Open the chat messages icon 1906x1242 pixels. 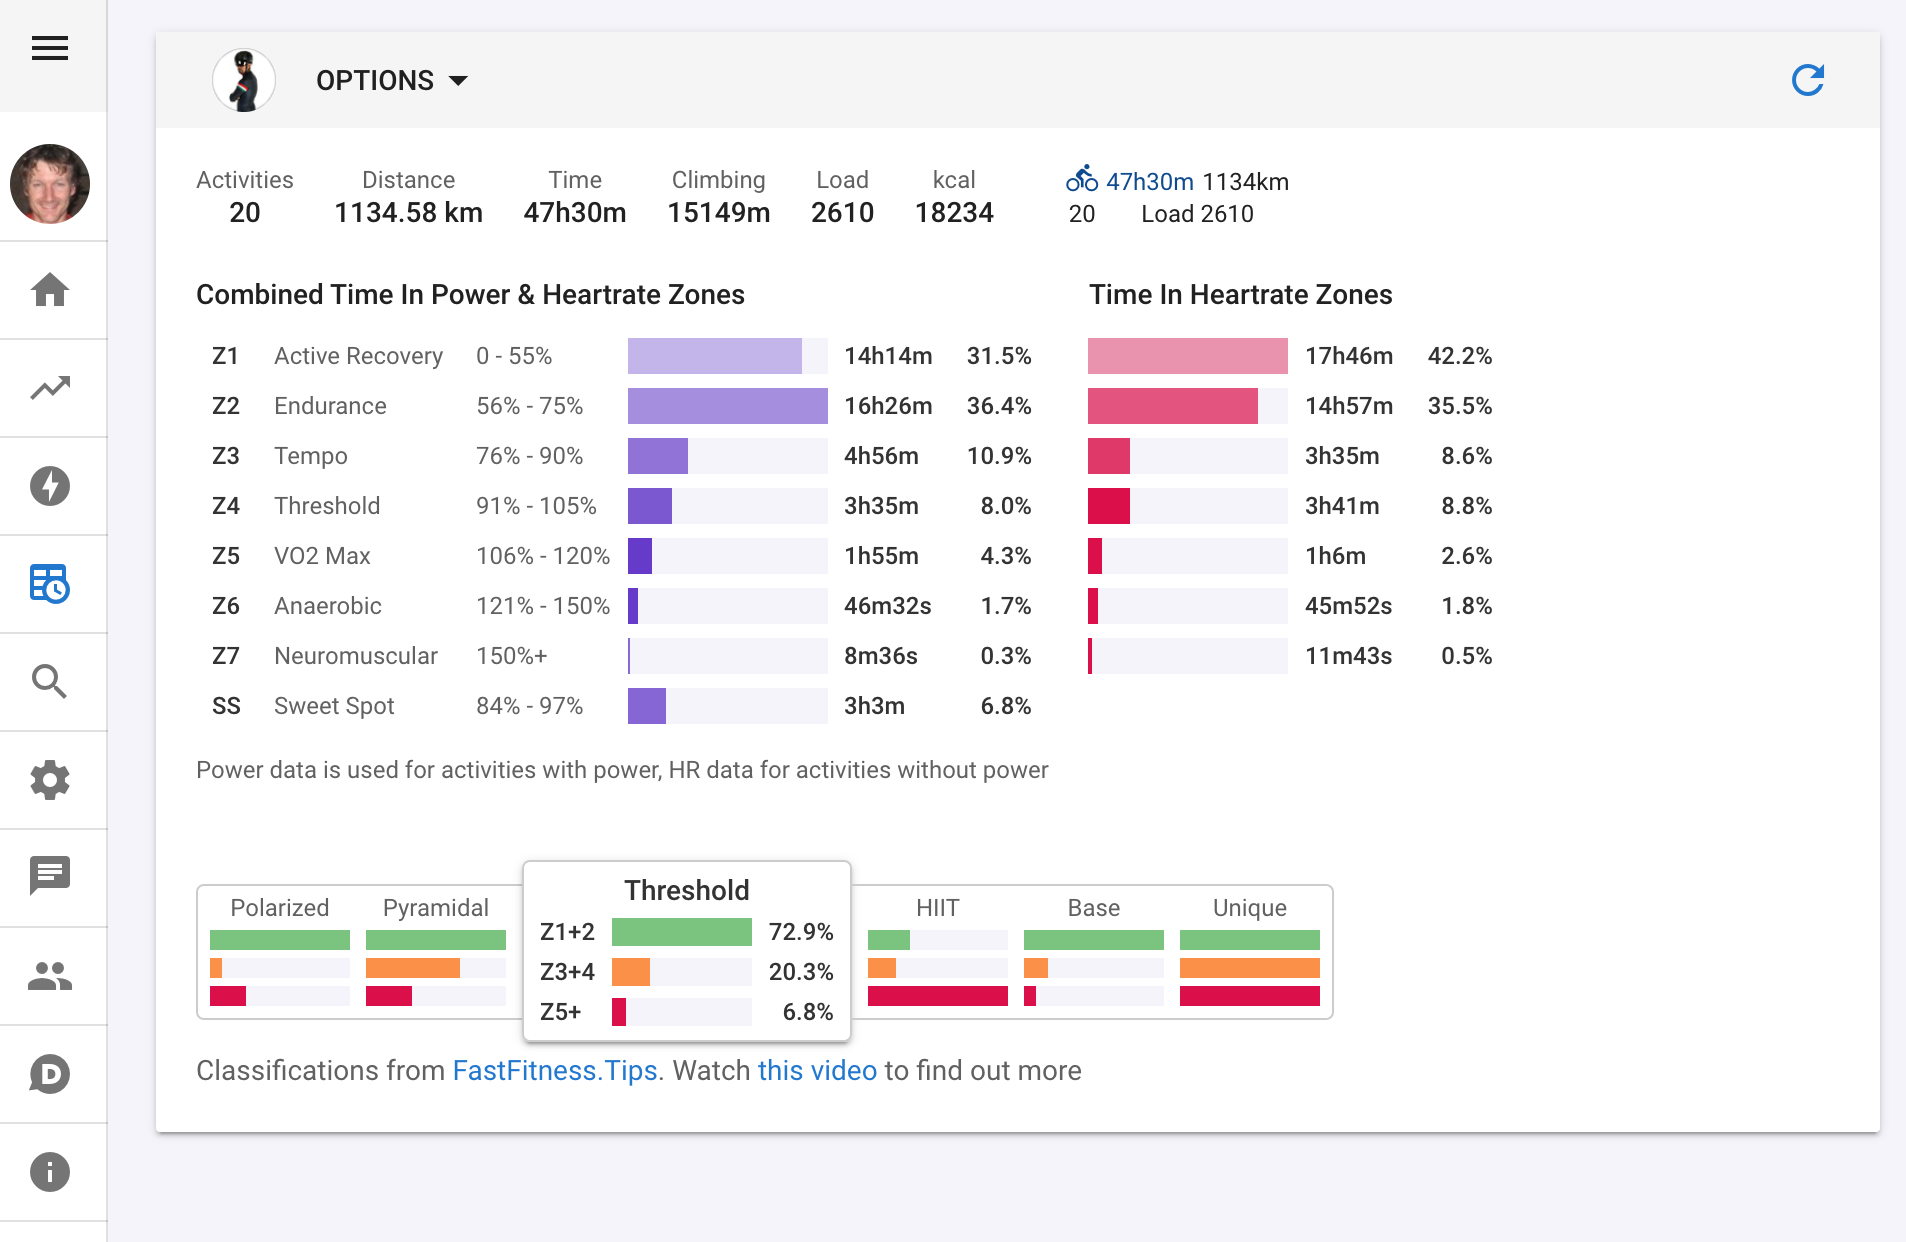(50, 876)
